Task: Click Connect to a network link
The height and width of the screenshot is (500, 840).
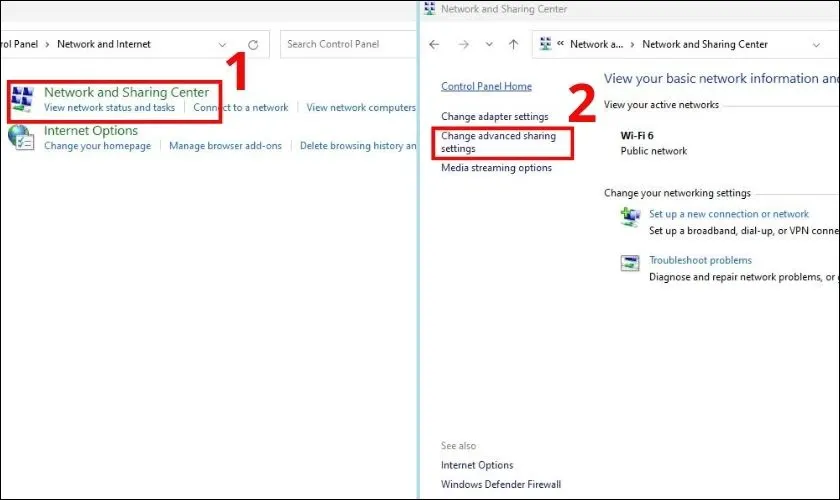Action: click(x=241, y=108)
